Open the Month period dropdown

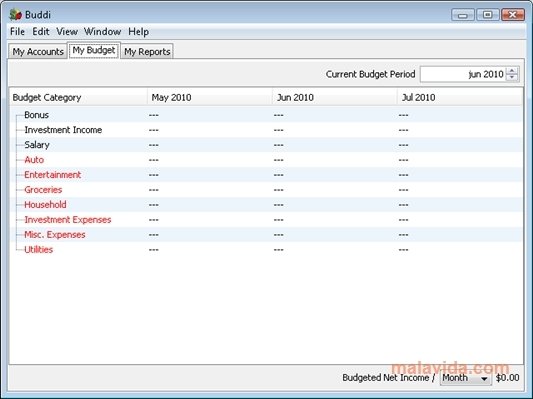(465, 378)
